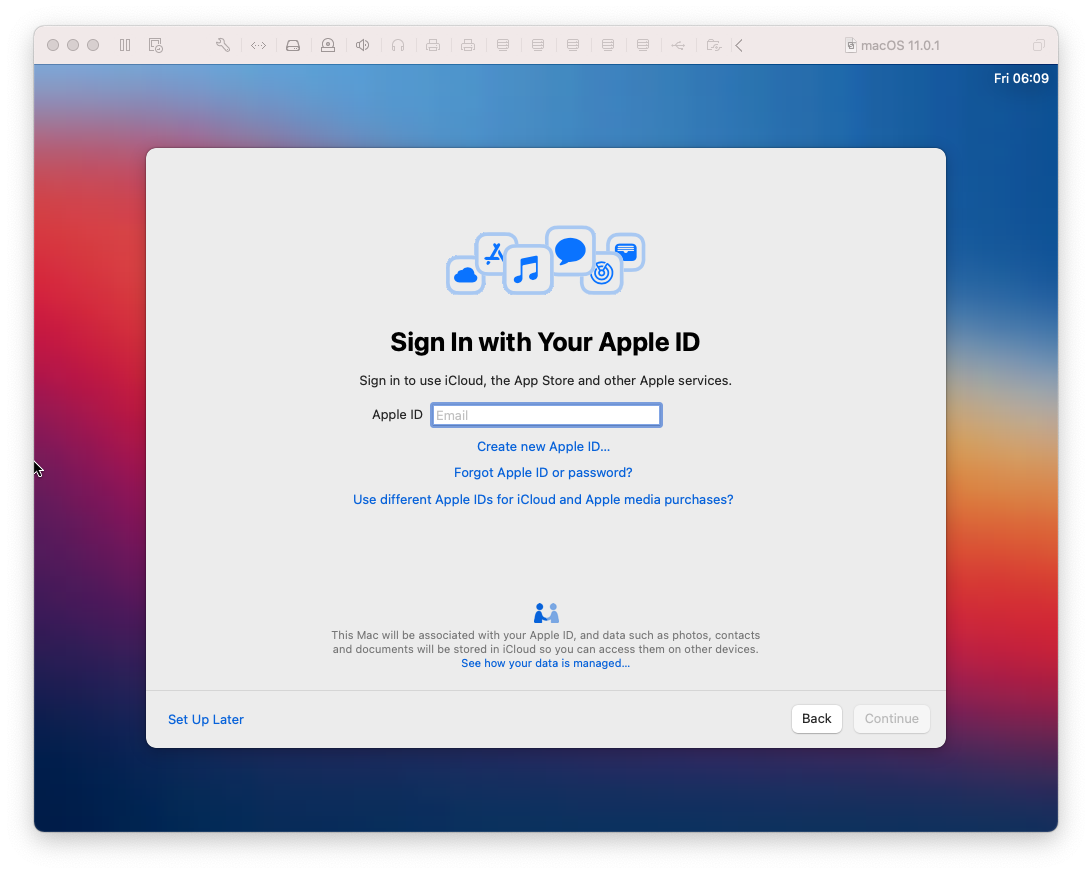This screenshot has width=1092, height=874.
Task: Click the webcam capture icon
Action: click(328, 45)
